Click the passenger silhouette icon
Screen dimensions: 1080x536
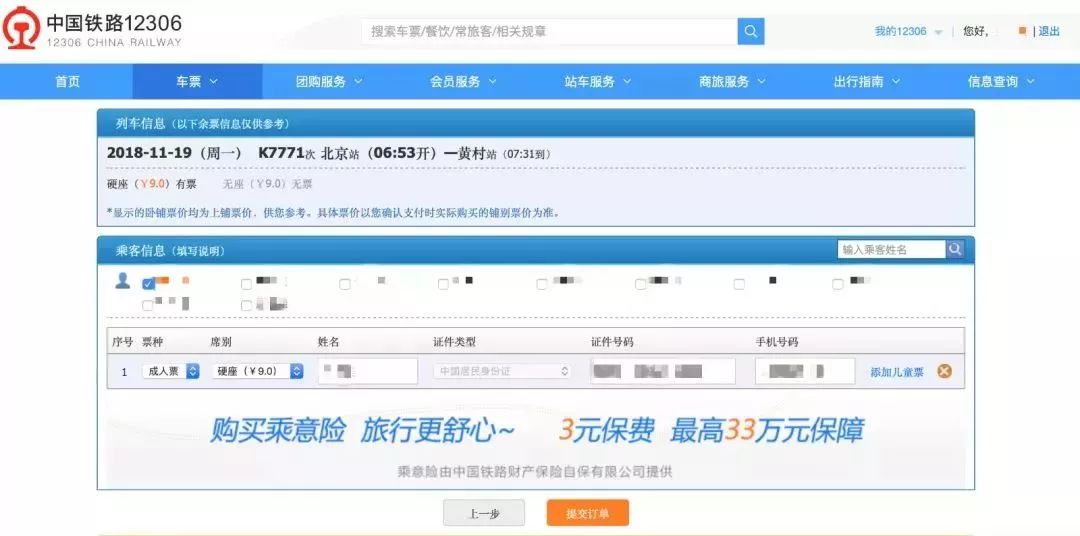(x=123, y=280)
